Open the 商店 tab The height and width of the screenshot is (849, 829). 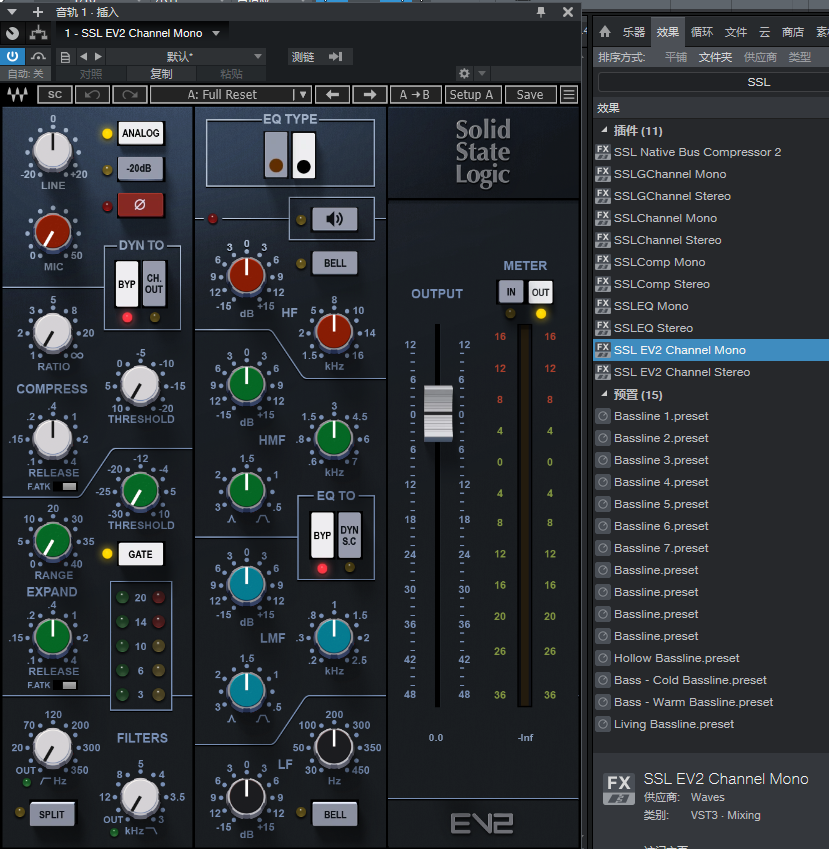(793, 32)
